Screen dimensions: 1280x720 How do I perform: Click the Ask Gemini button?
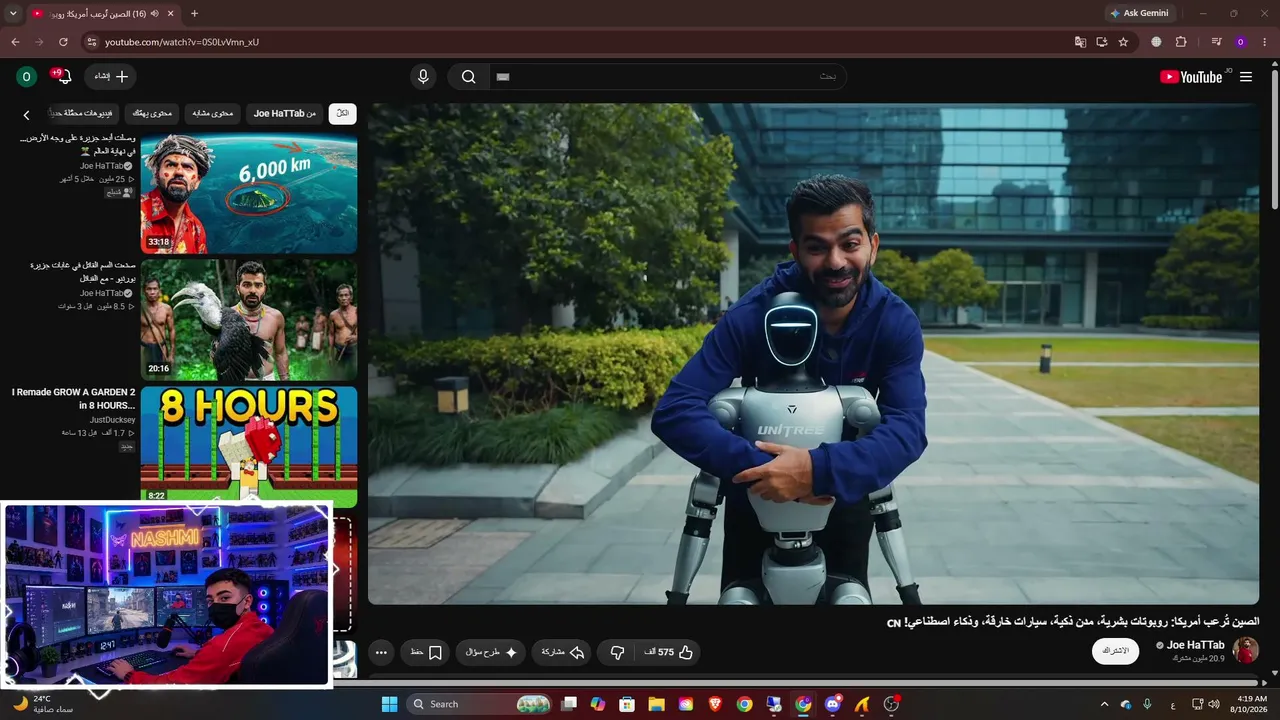(1139, 14)
